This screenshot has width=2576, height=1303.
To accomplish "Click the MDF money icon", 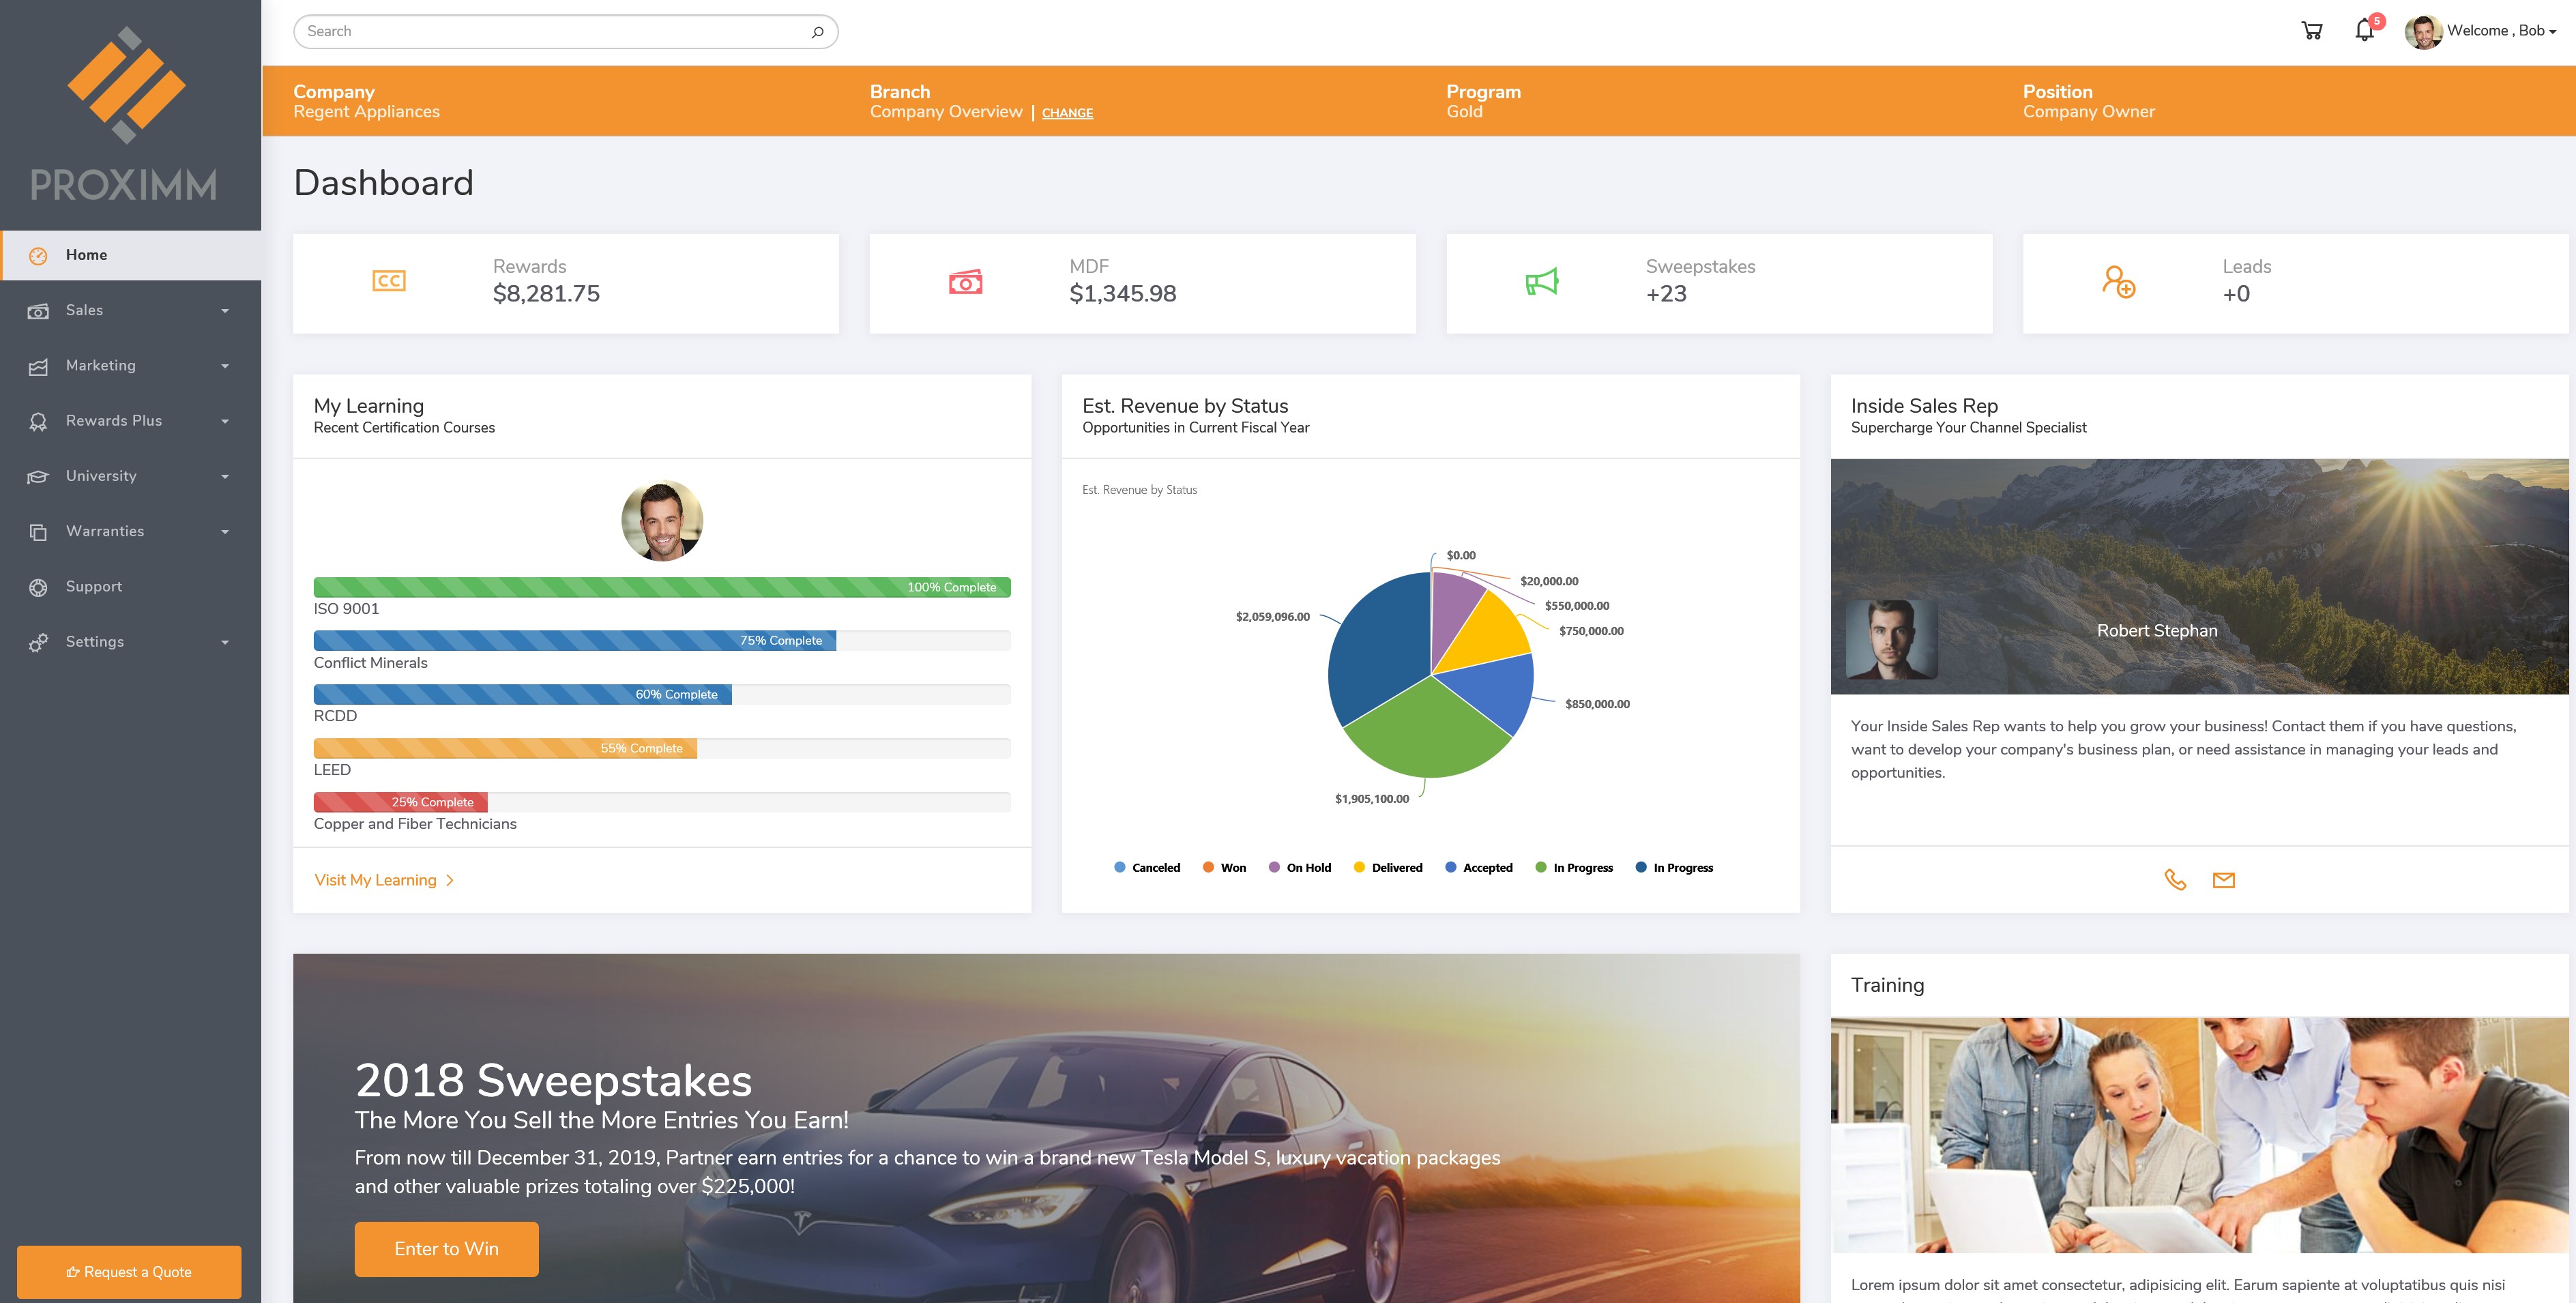I will [965, 282].
